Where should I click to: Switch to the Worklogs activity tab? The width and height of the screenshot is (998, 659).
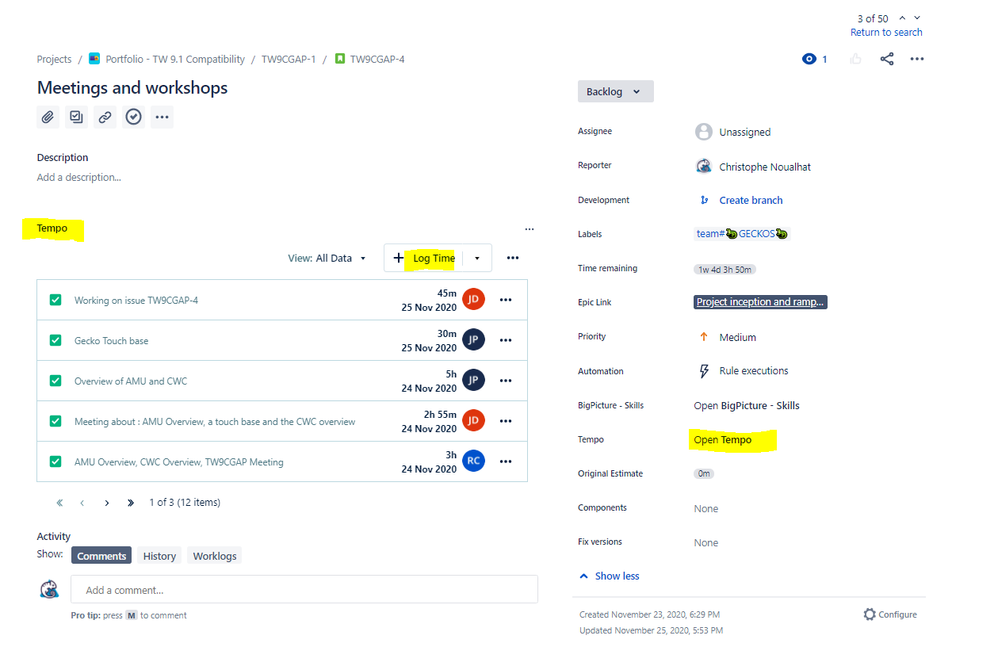pyautogui.click(x=214, y=556)
